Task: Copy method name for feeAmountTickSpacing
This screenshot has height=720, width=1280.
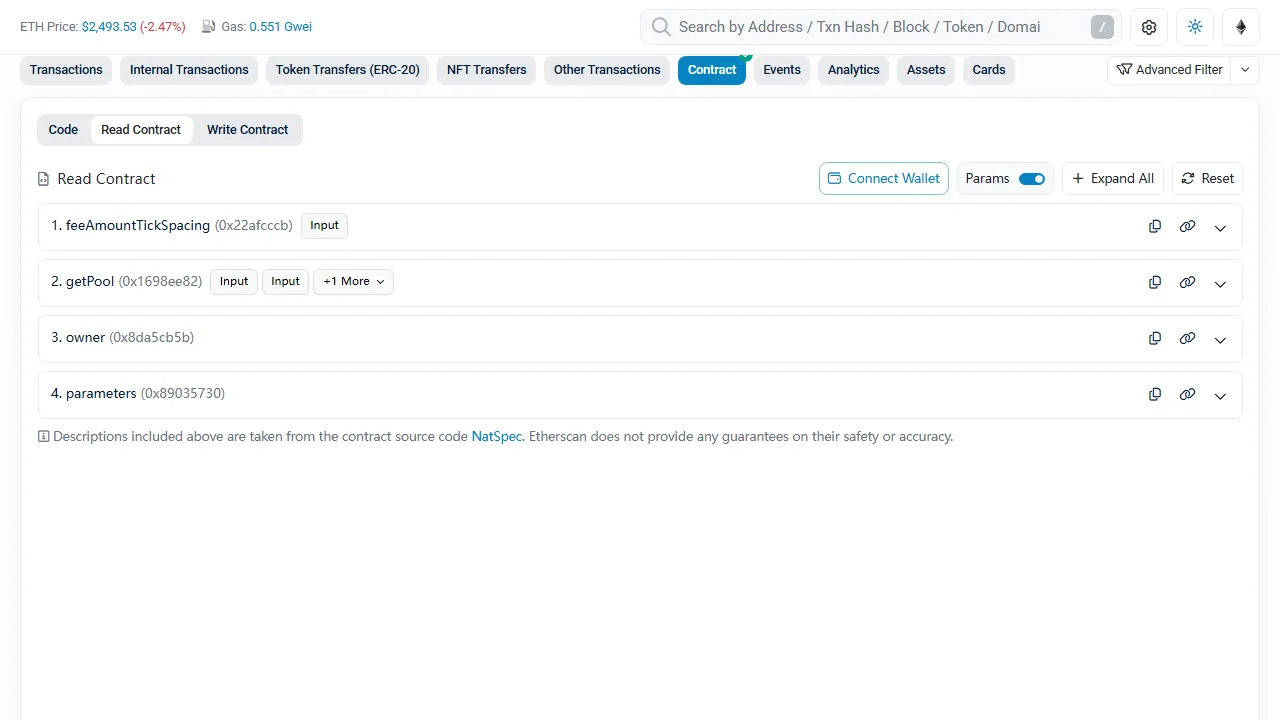Action: (x=1155, y=226)
